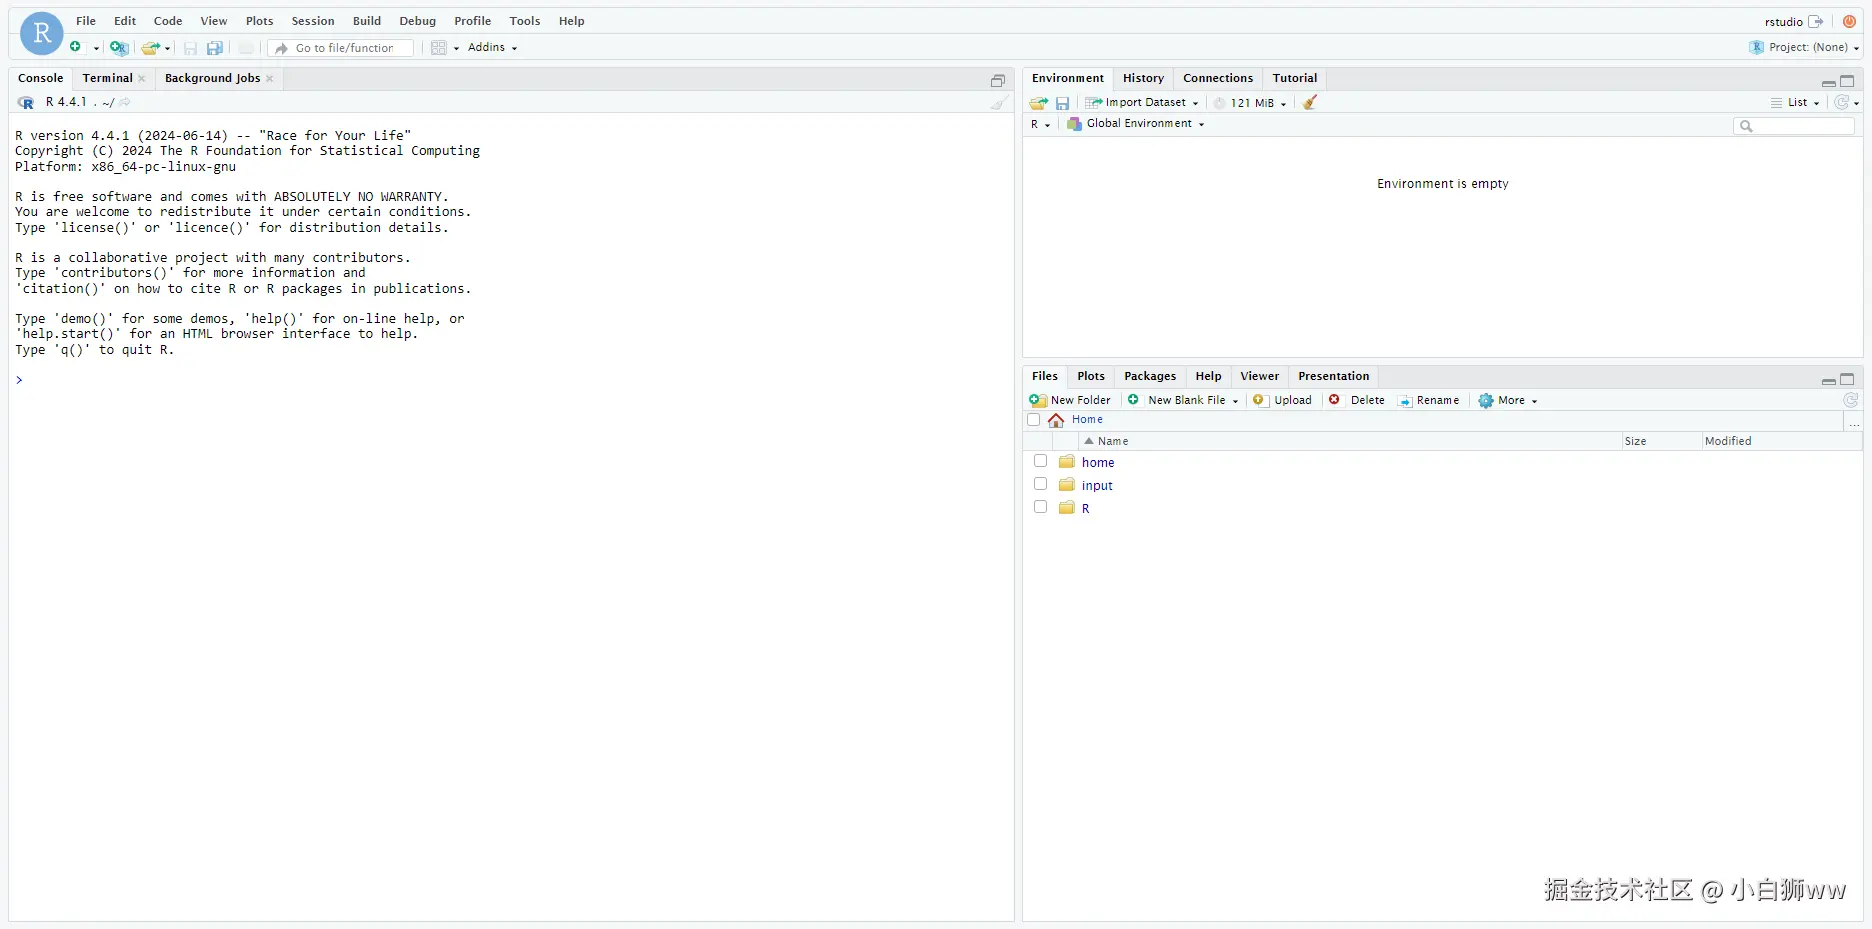Click the load workspace icon
The height and width of the screenshot is (929, 1872).
(1039, 103)
